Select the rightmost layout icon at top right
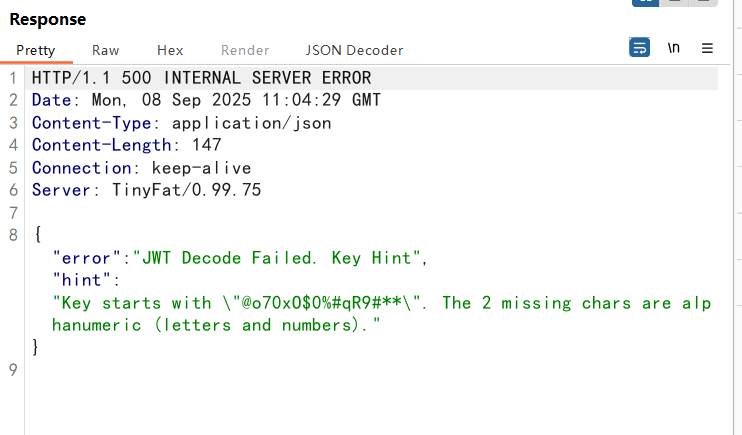Viewport: 742px width, 435px height. 705,3
